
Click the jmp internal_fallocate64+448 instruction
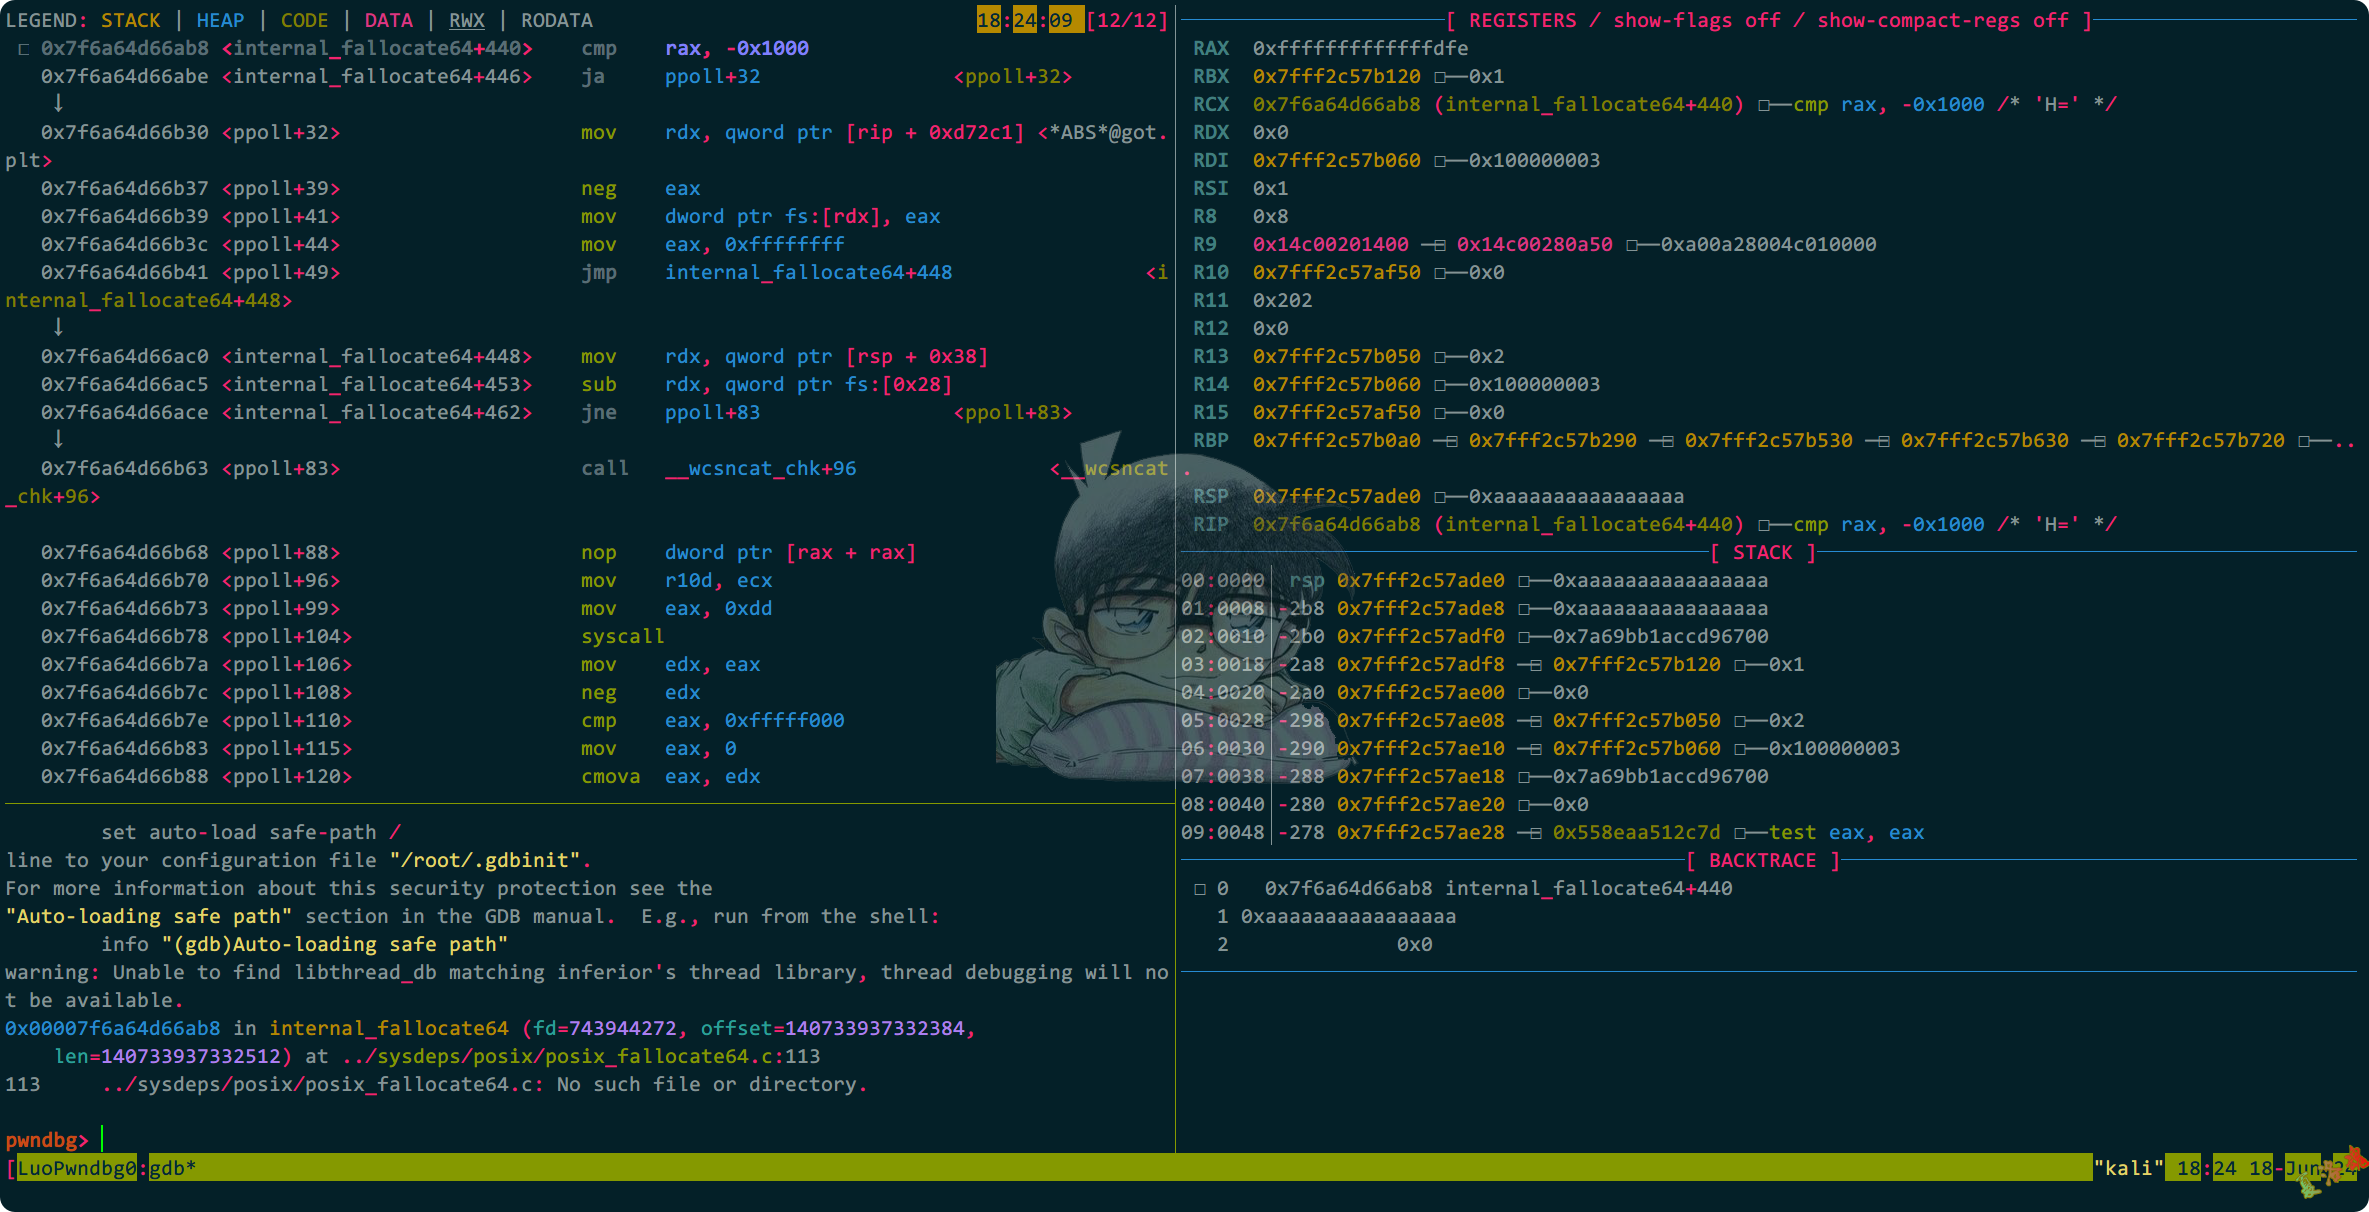766,272
